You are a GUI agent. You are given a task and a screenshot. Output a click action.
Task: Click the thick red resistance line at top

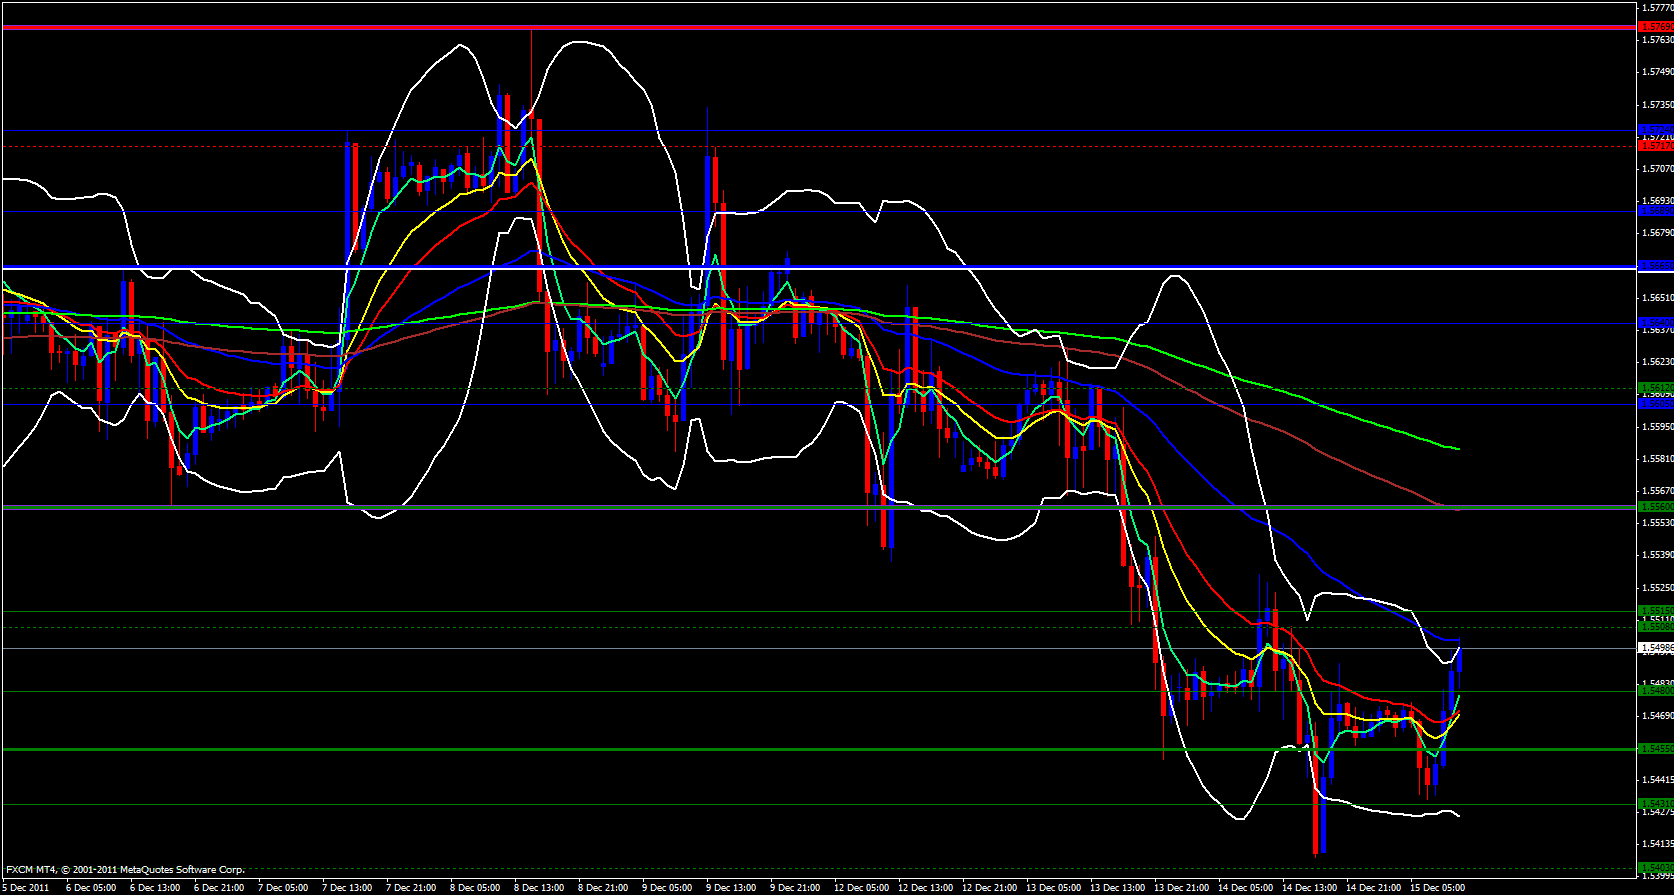point(800,27)
